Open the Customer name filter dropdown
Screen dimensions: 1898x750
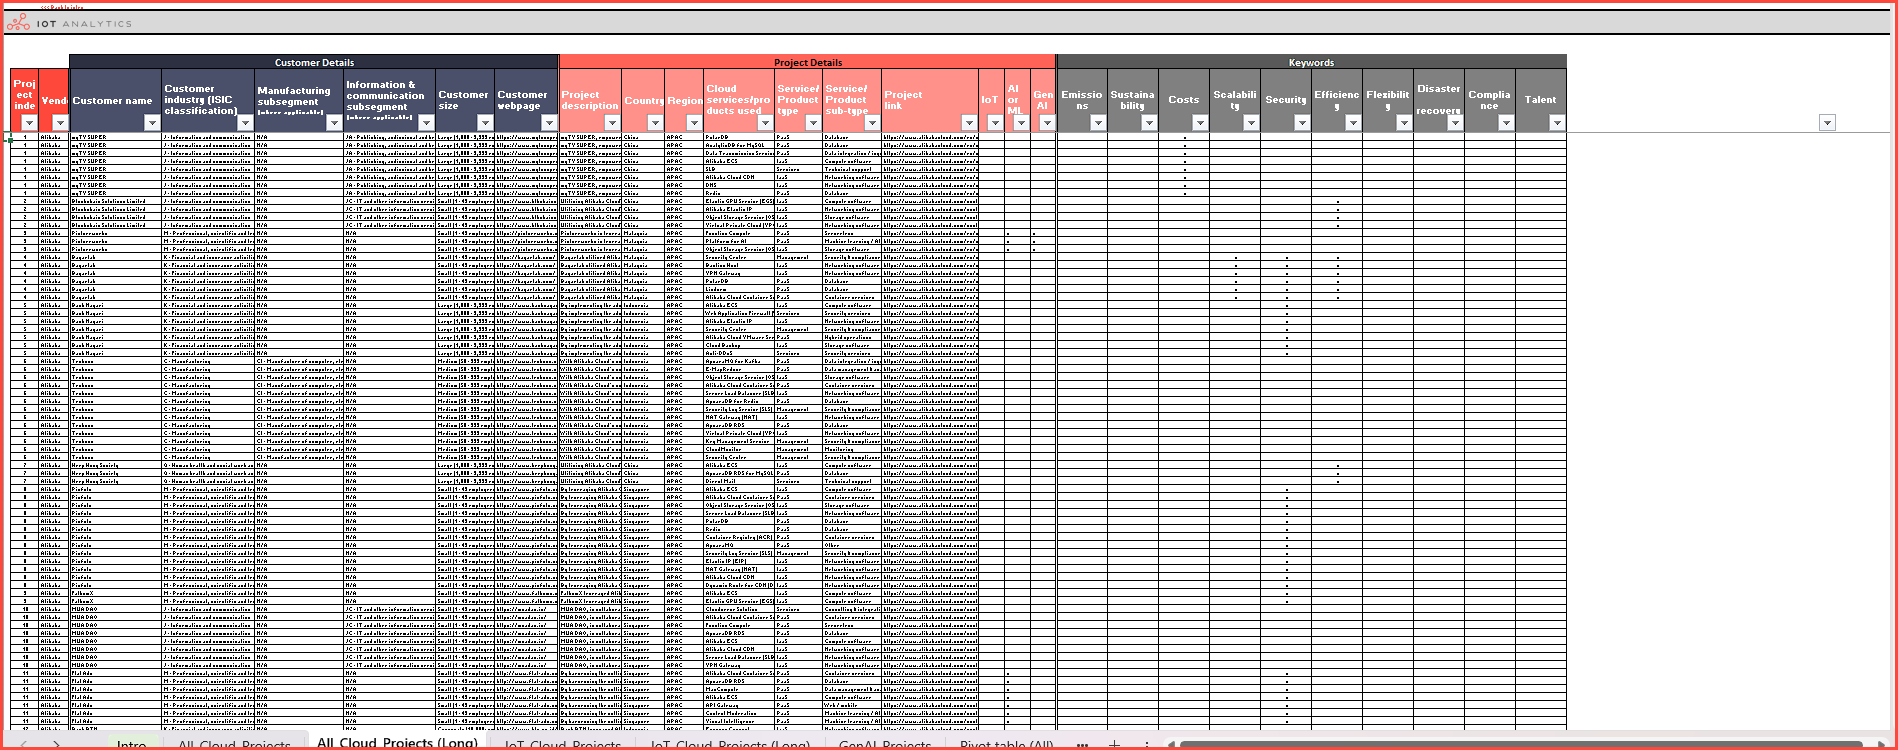(x=151, y=123)
